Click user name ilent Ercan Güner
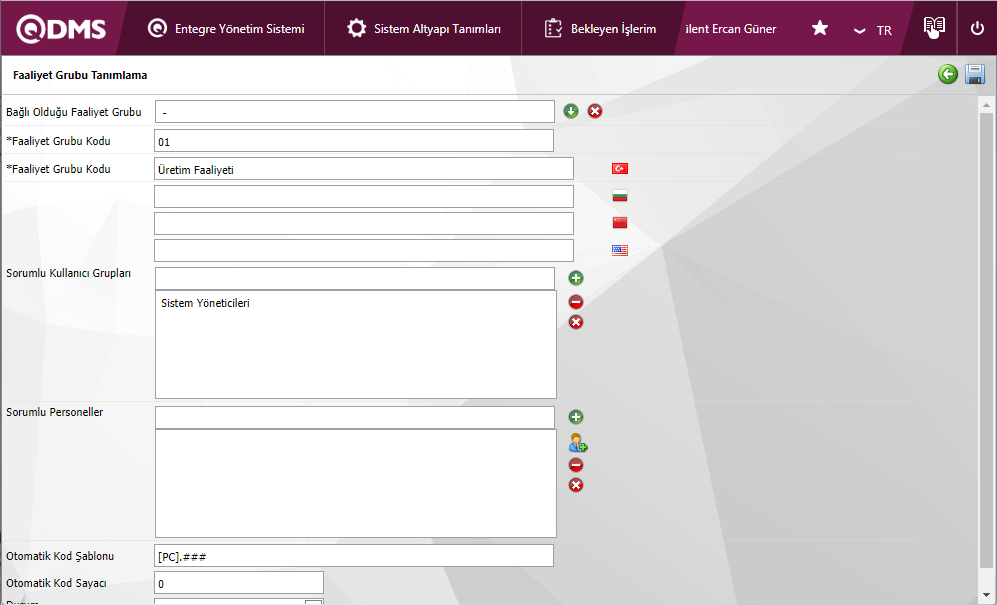Image resolution: width=997 pixels, height=605 pixels. click(x=731, y=29)
